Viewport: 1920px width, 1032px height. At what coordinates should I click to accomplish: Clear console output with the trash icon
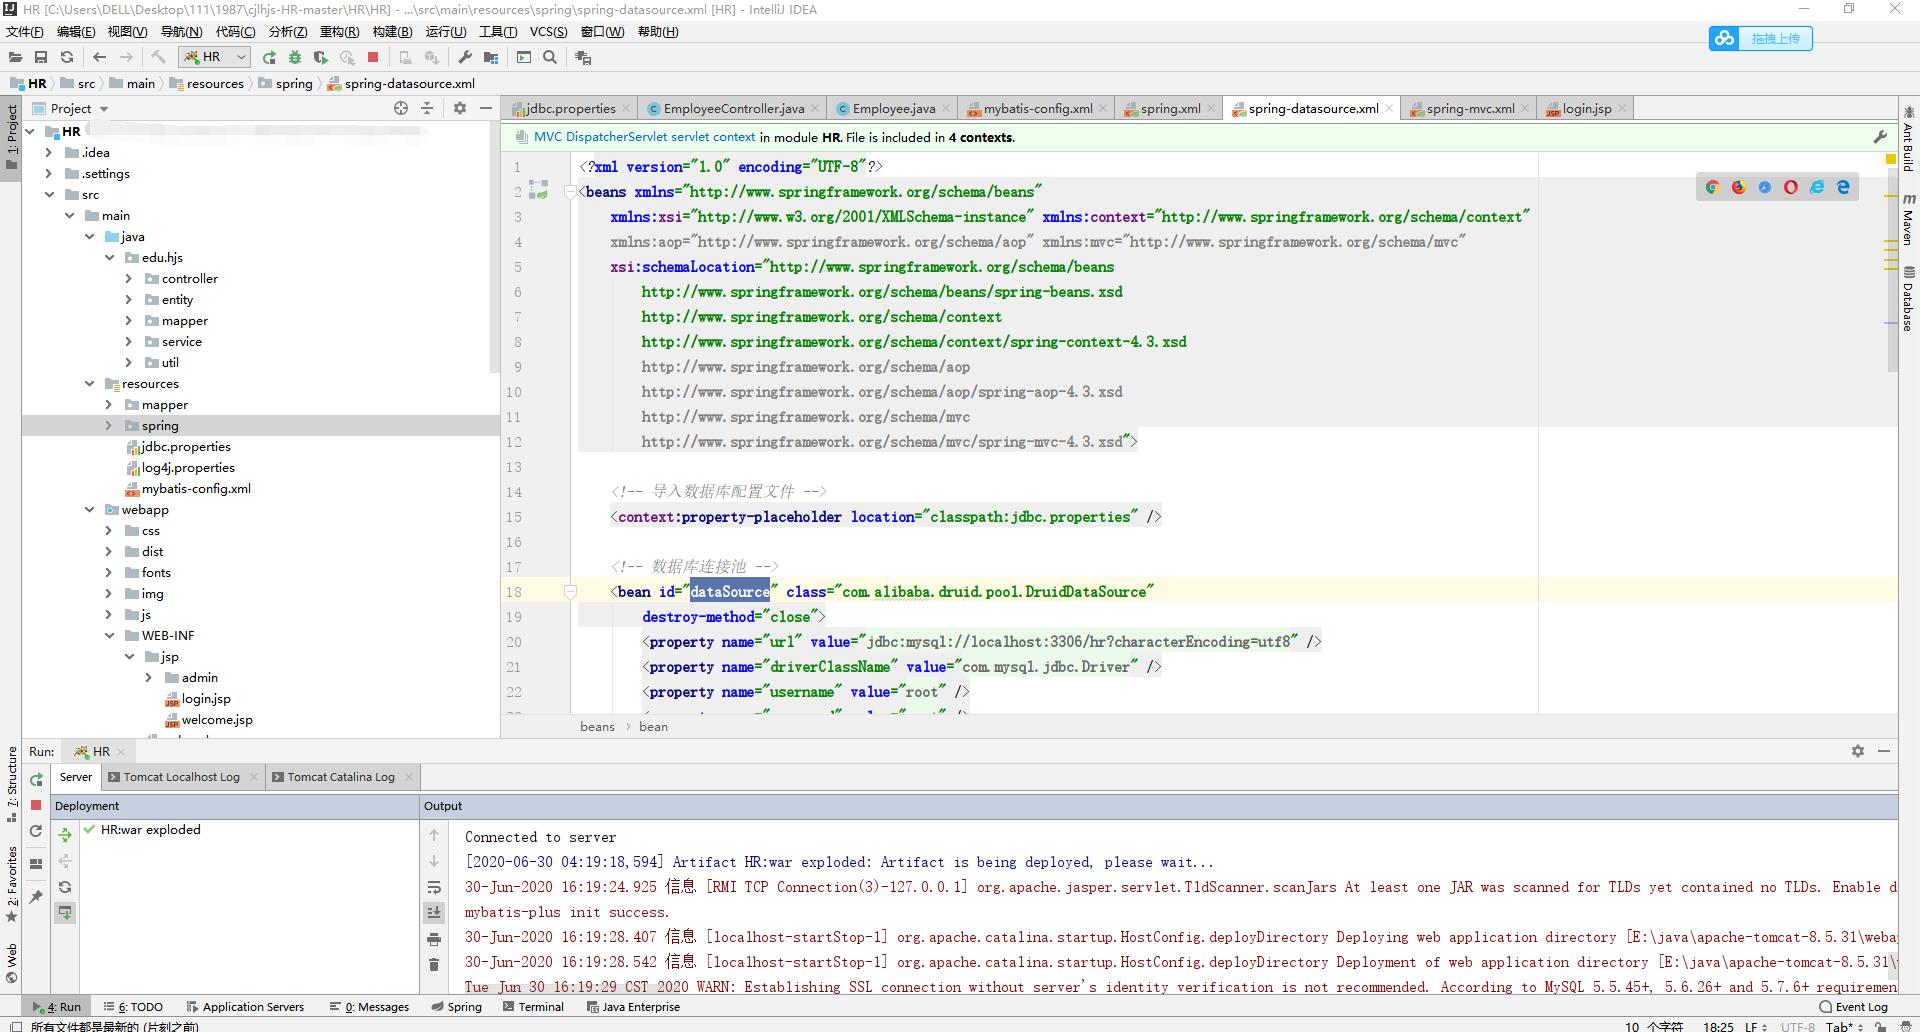(x=434, y=965)
